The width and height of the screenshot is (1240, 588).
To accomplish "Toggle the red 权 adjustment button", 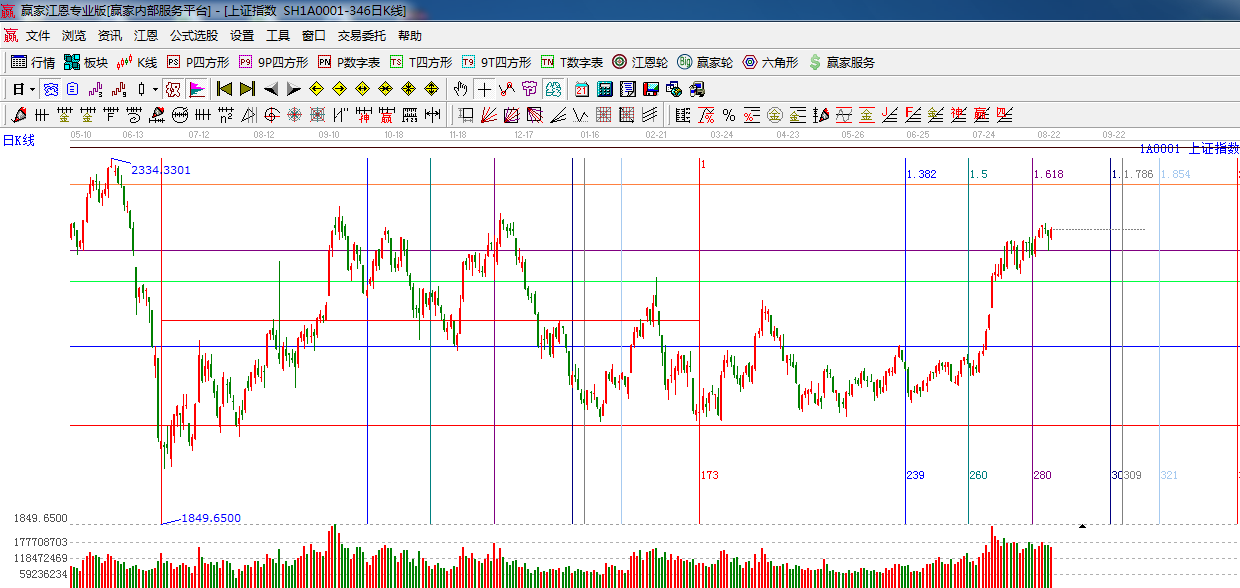I will [x=173, y=89].
